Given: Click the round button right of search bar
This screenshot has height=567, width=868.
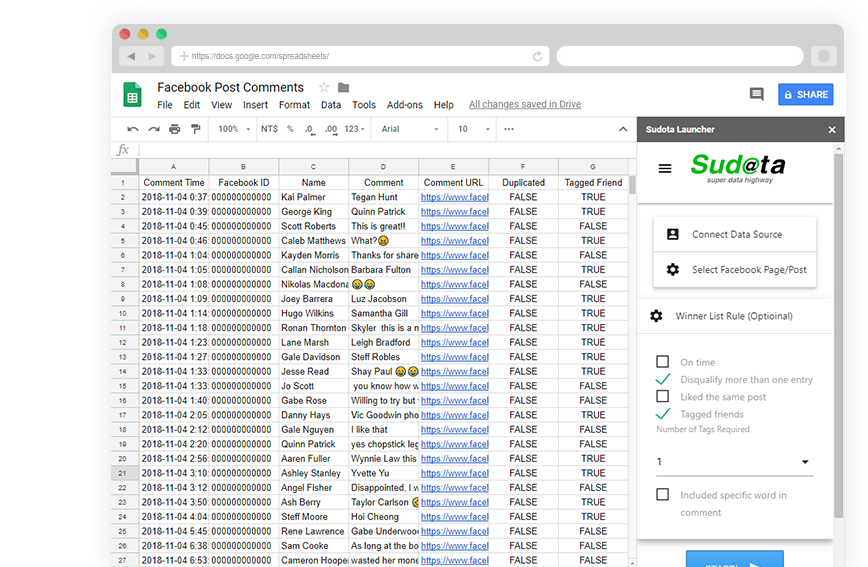Looking at the screenshot, I should [824, 56].
